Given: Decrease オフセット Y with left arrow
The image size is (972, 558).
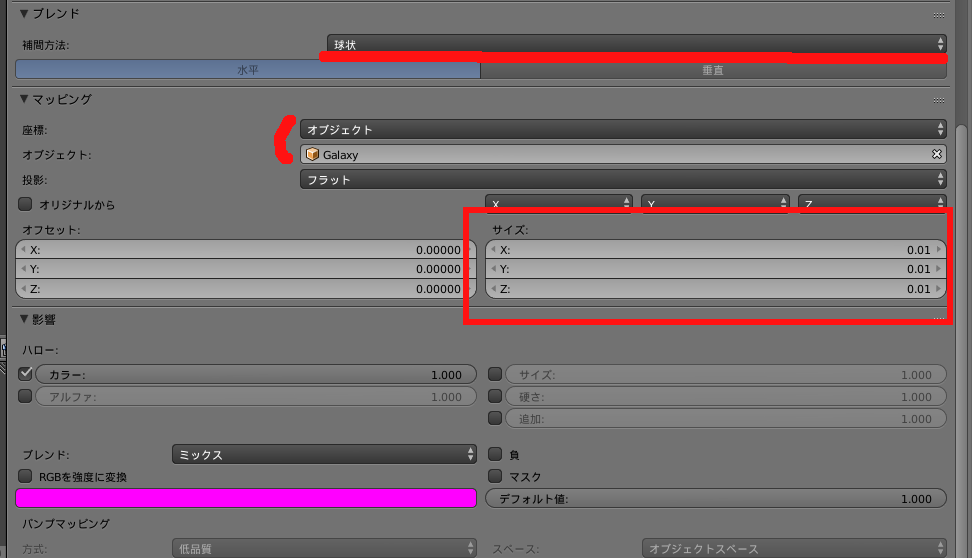Looking at the screenshot, I should pyautogui.click(x=24, y=268).
